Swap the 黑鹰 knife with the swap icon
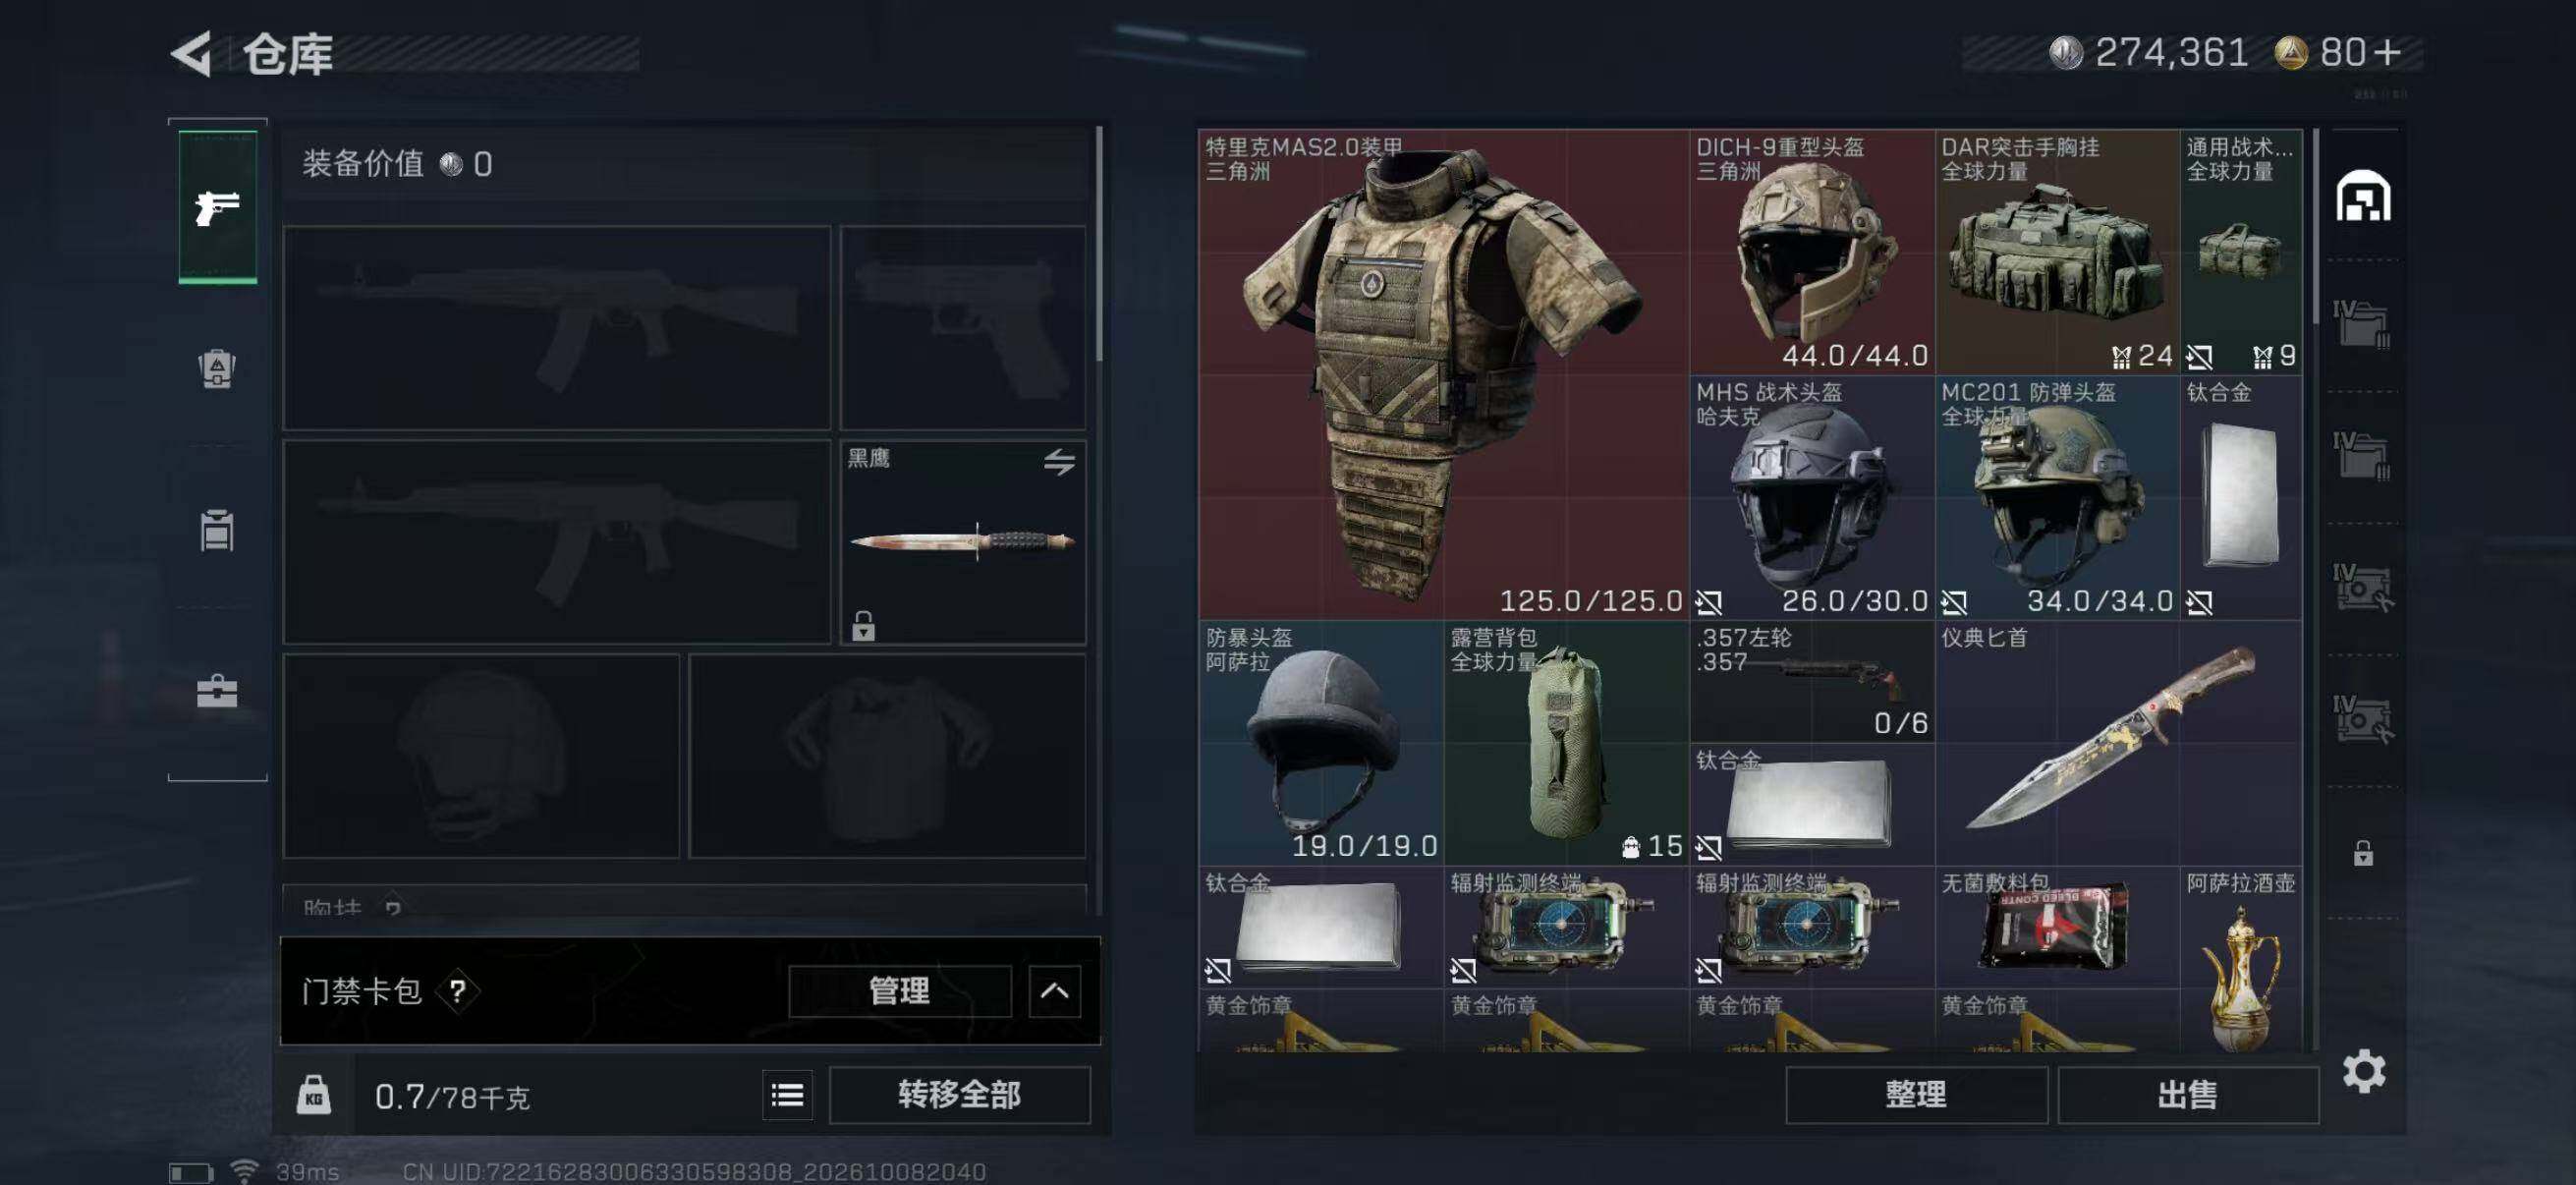 point(1059,462)
